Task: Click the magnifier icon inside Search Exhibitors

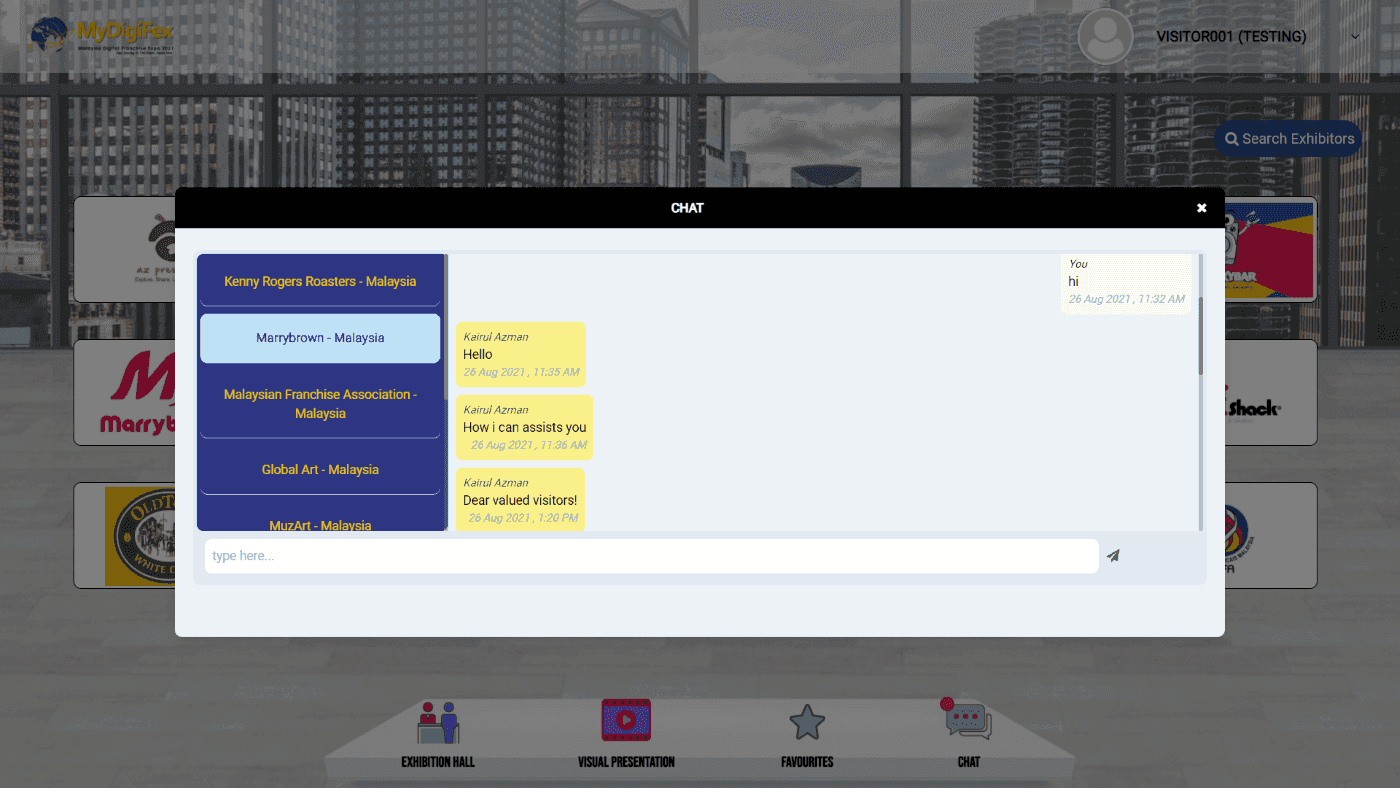Action: (x=1233, y=139)
